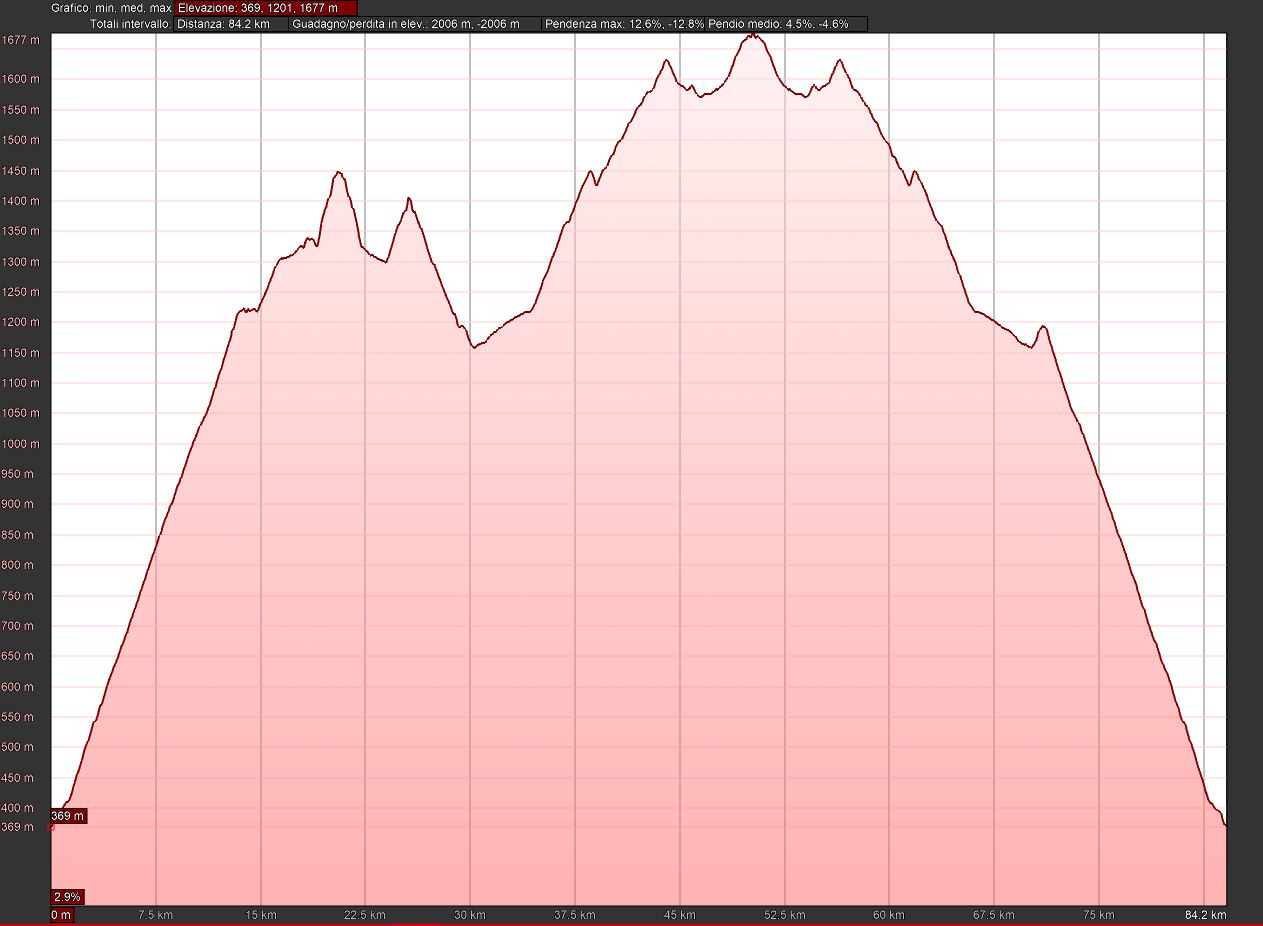Click the 1000 m elevation axis label

20,444
